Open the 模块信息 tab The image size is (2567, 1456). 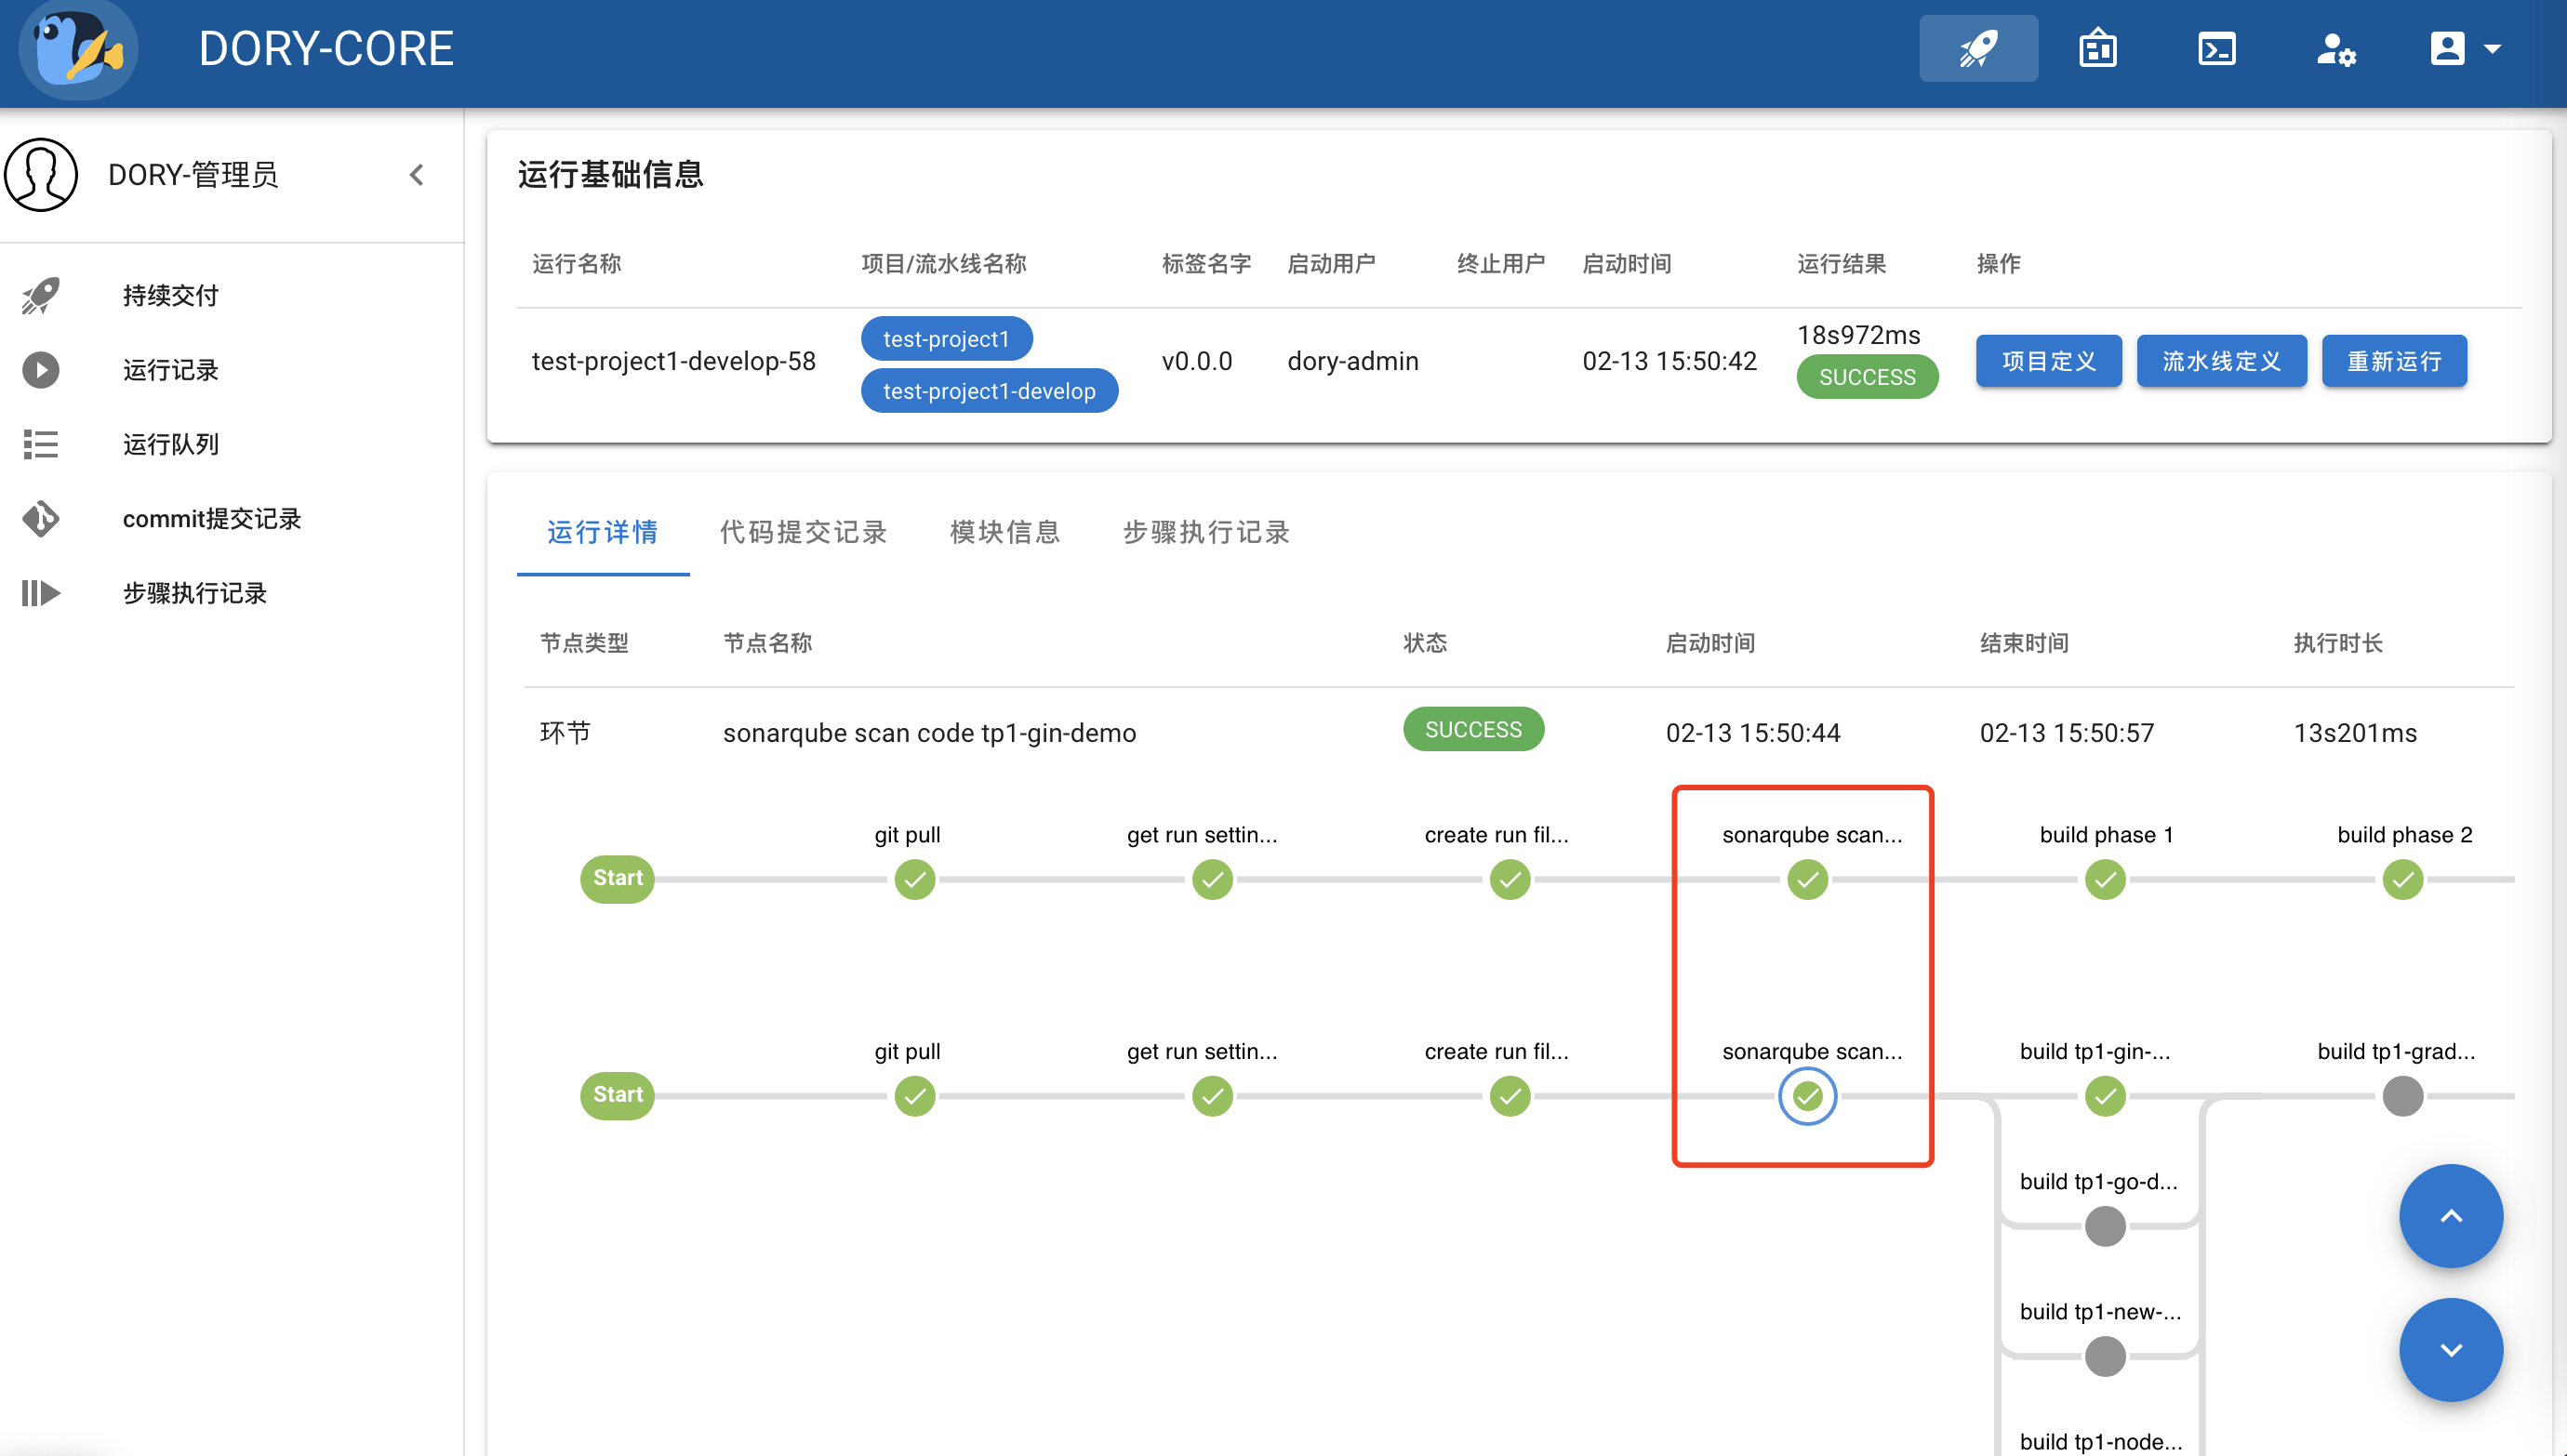click(1004, 533)
